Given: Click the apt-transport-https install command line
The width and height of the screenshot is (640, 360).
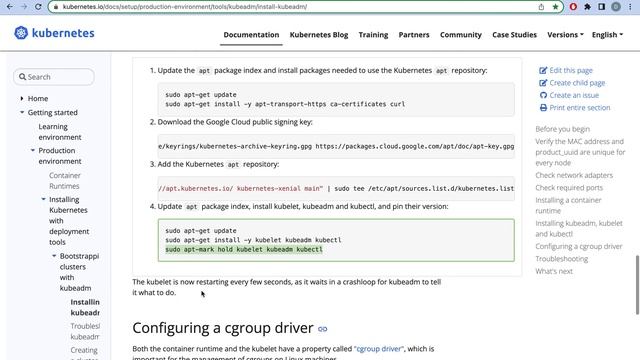Looking at the screenshot, I should pyautogui.click(x=285, y=104).
